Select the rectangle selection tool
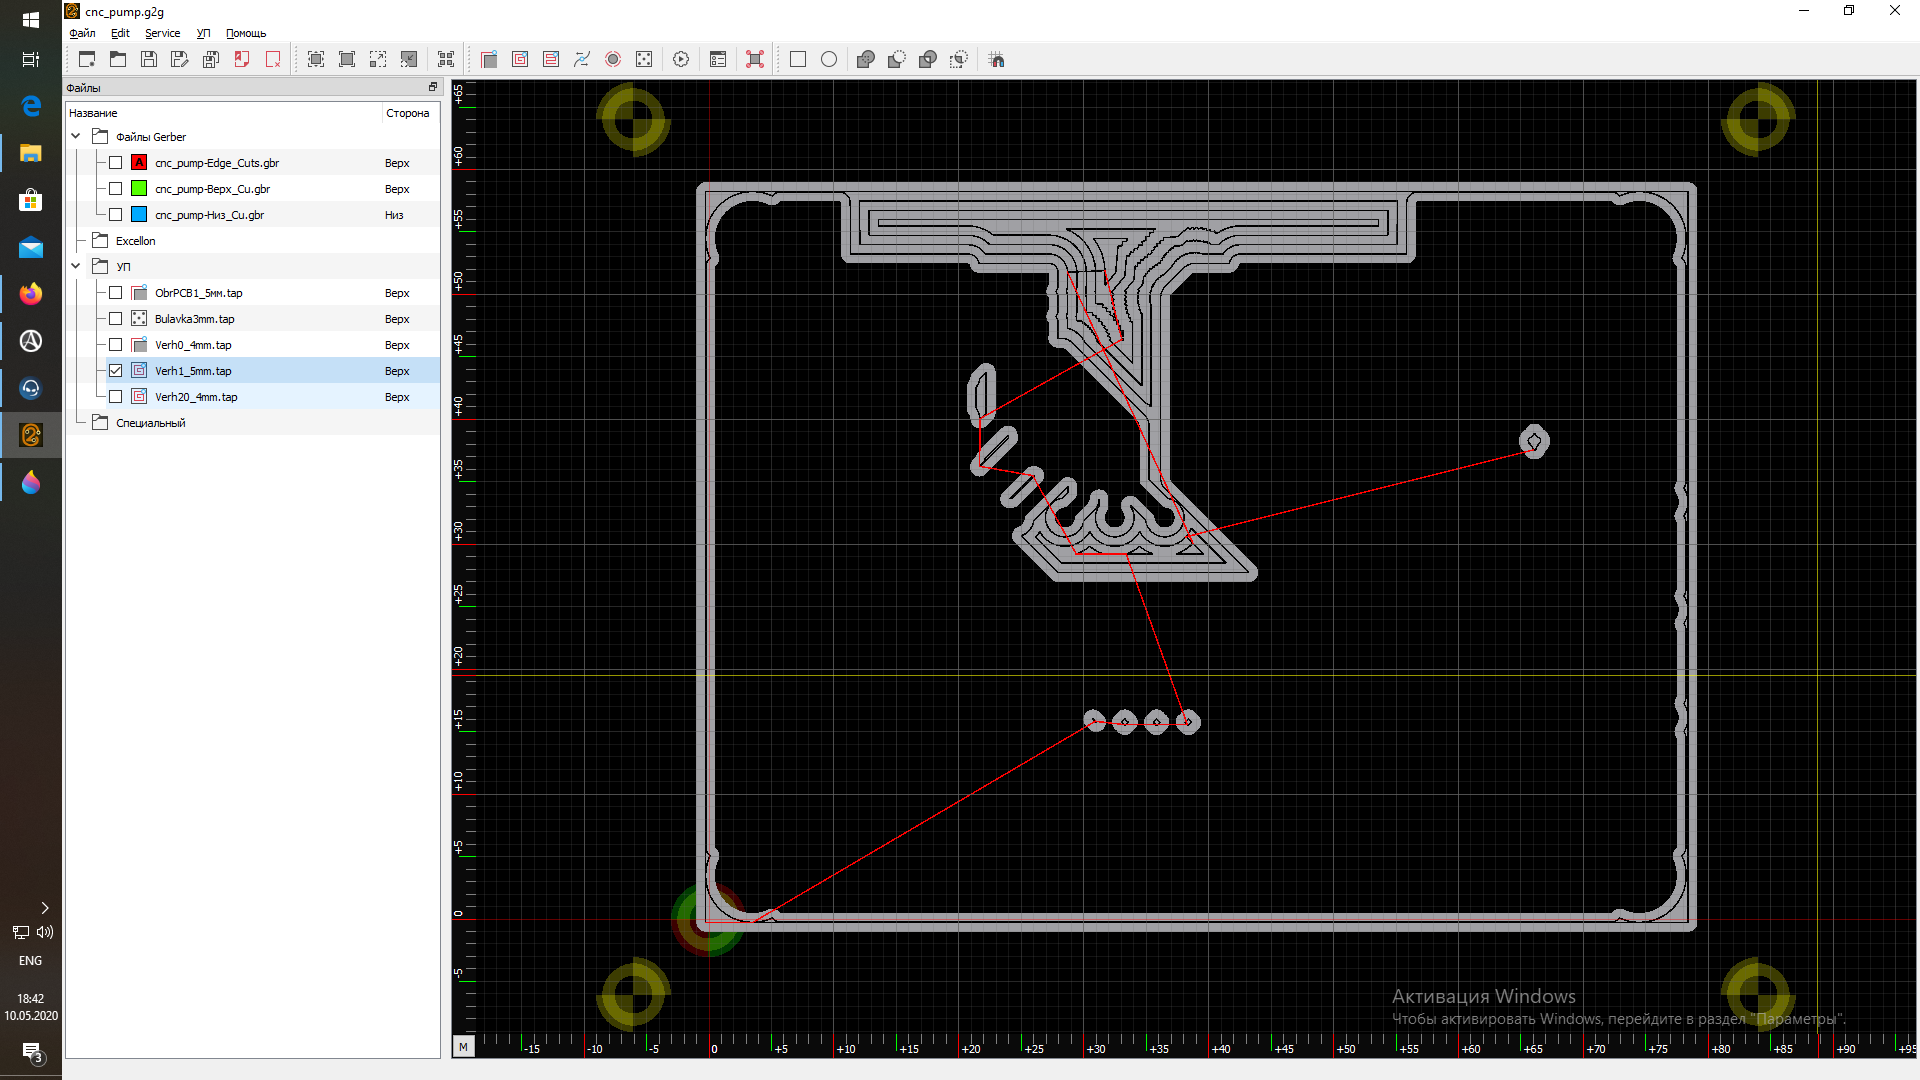Screen dimensions: 1920x1080 pyautogui.click(x=798, y=60)
